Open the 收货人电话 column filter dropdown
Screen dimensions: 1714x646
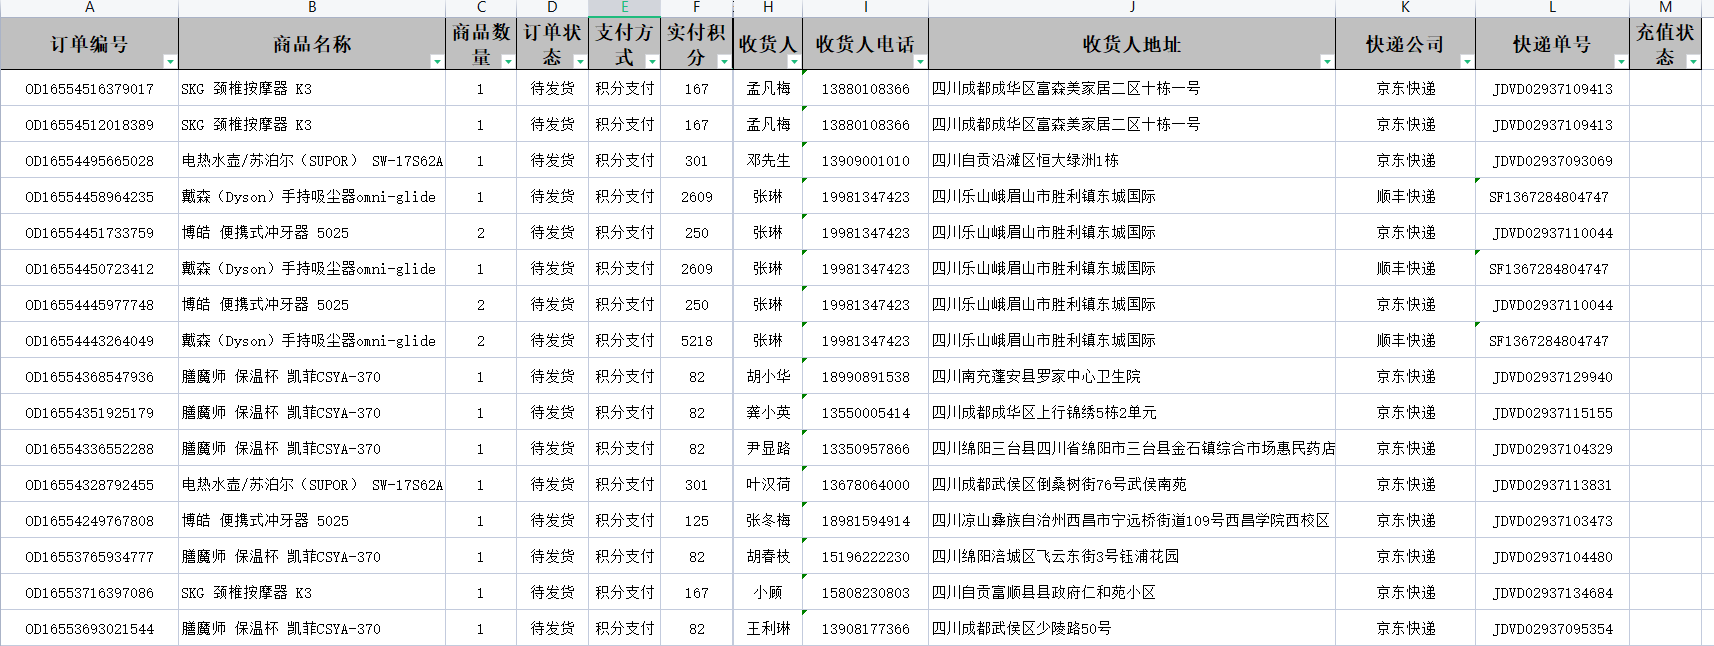[920, 61]
